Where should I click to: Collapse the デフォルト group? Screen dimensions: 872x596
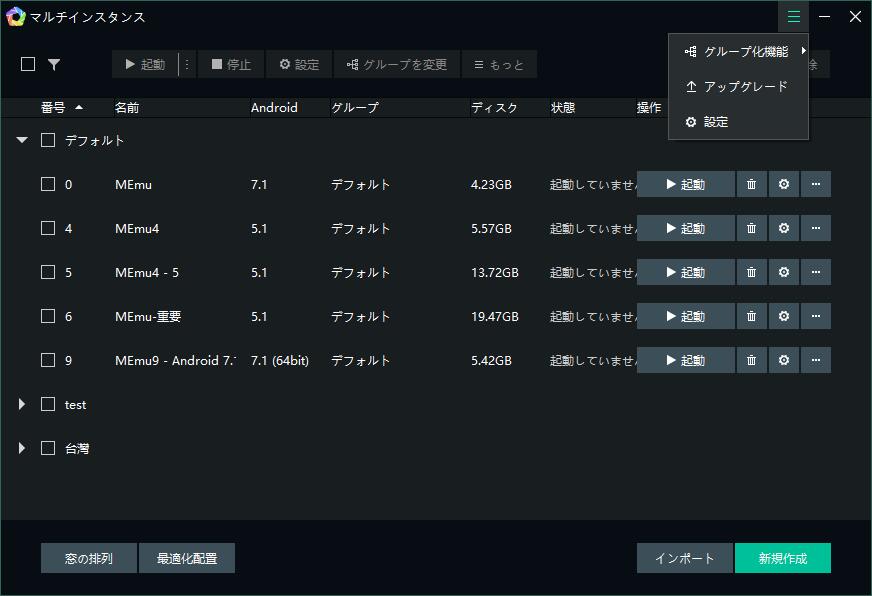point(22,141)
